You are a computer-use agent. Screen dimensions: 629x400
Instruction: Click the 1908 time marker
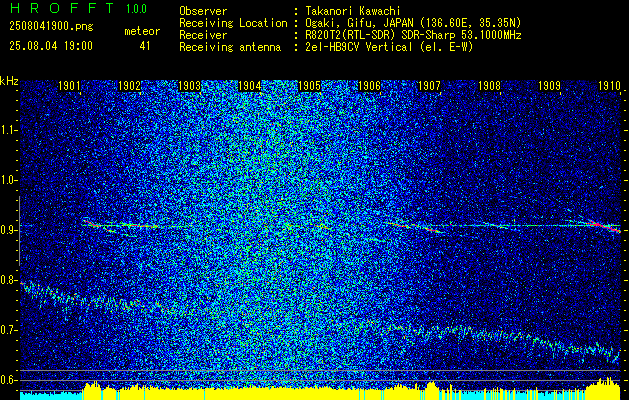coord(489,85)
